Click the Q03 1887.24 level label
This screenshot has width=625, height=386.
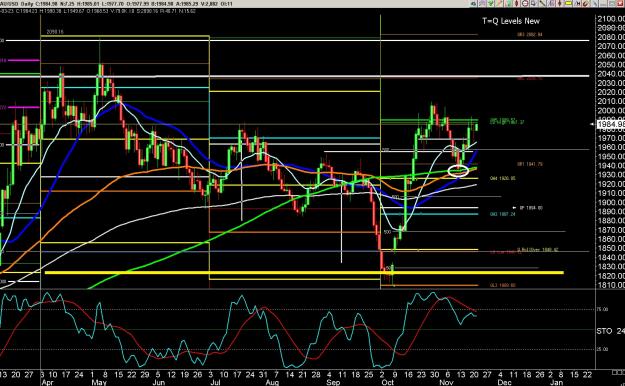pos(503,214)
